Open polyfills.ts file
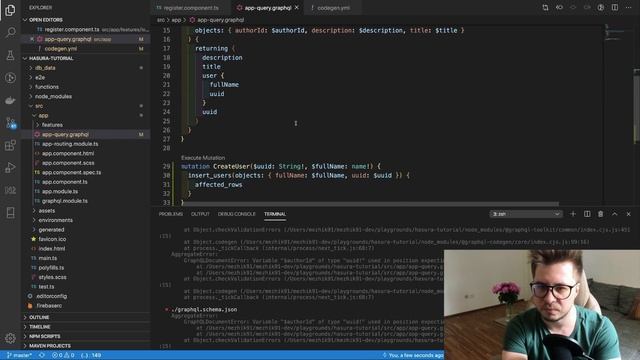640x360 pixels. coord(51,268)
